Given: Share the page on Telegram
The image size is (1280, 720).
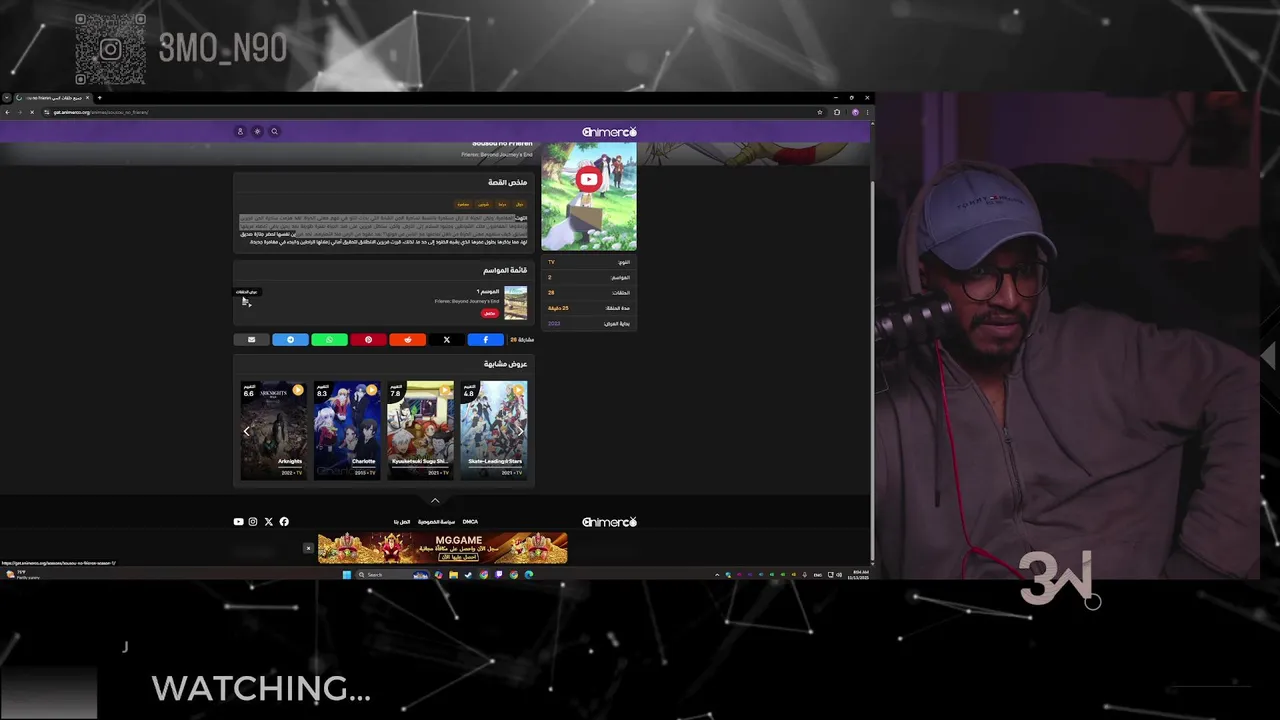Looking at the screenshot, I should click(290, 340).
